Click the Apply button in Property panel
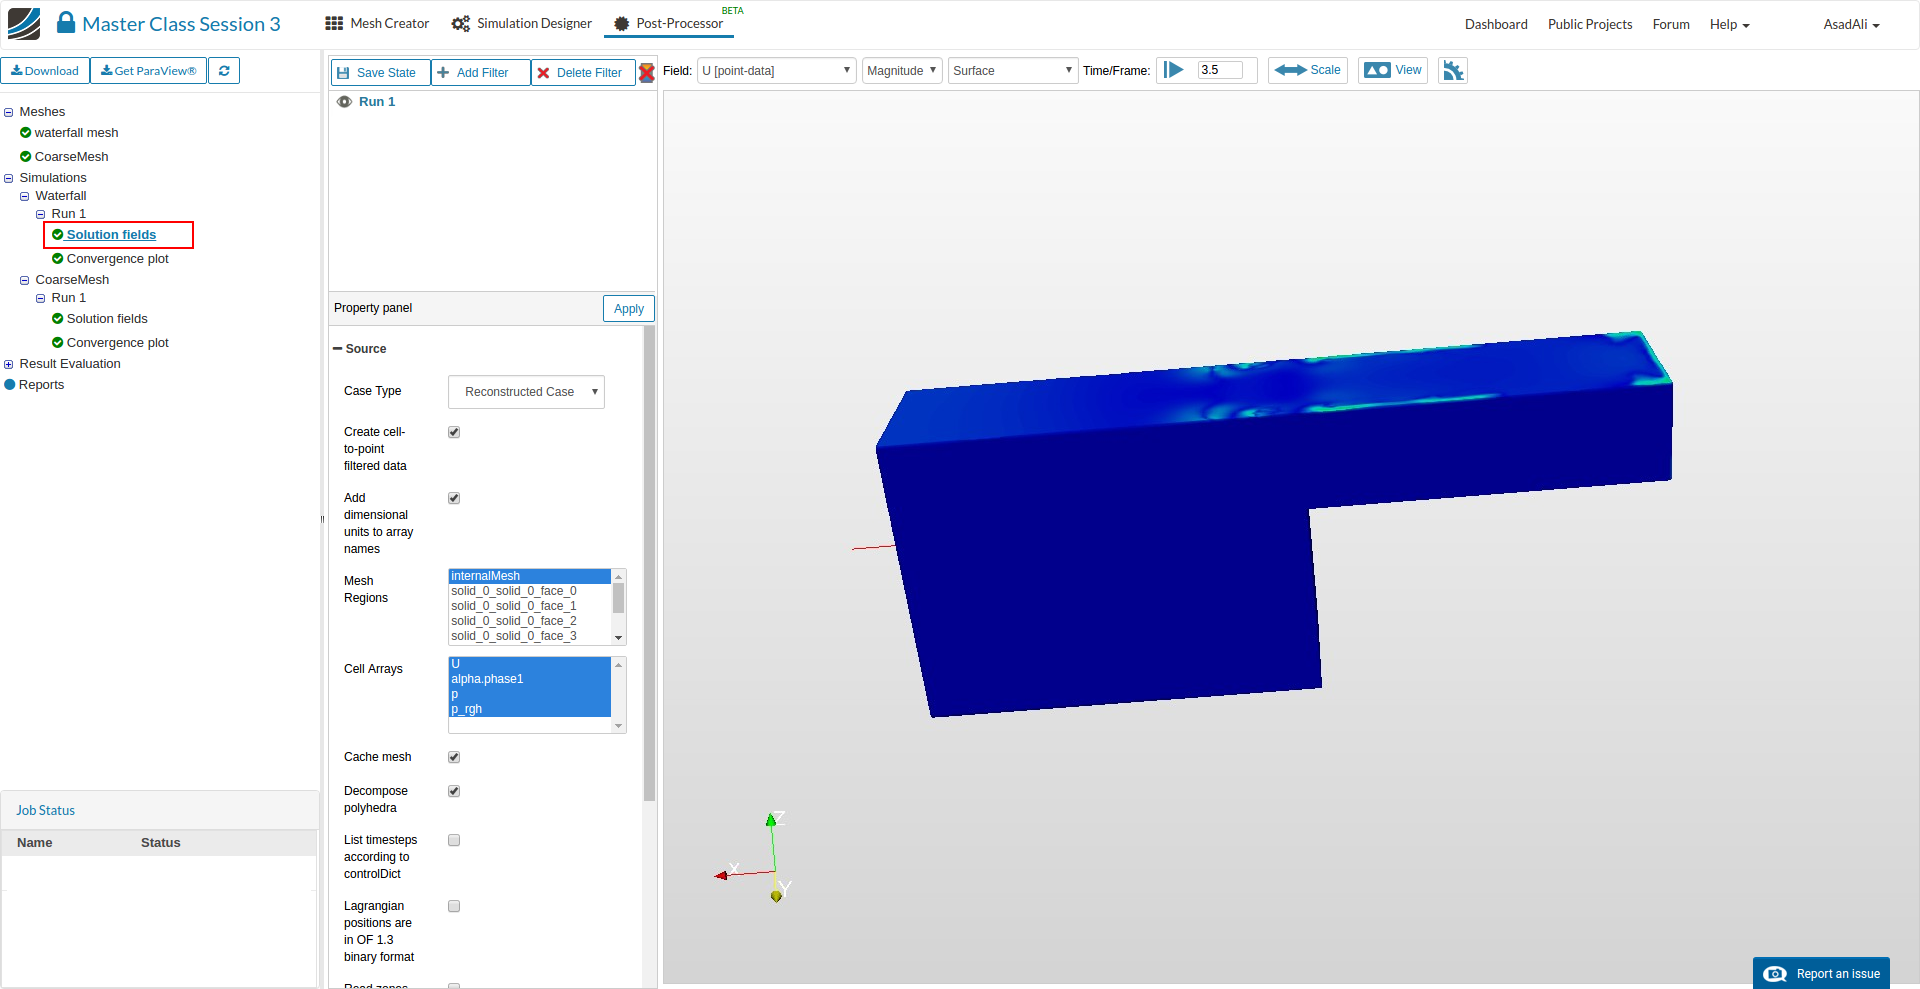Viewport: 1920px width, 989px height. pyautogui.click(x=628, y=309)
